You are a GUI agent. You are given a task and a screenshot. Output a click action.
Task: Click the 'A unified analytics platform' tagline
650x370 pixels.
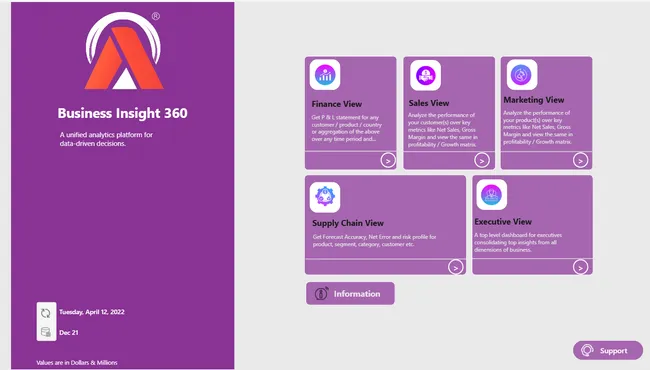pyautogui.click(x=106, y=139)
